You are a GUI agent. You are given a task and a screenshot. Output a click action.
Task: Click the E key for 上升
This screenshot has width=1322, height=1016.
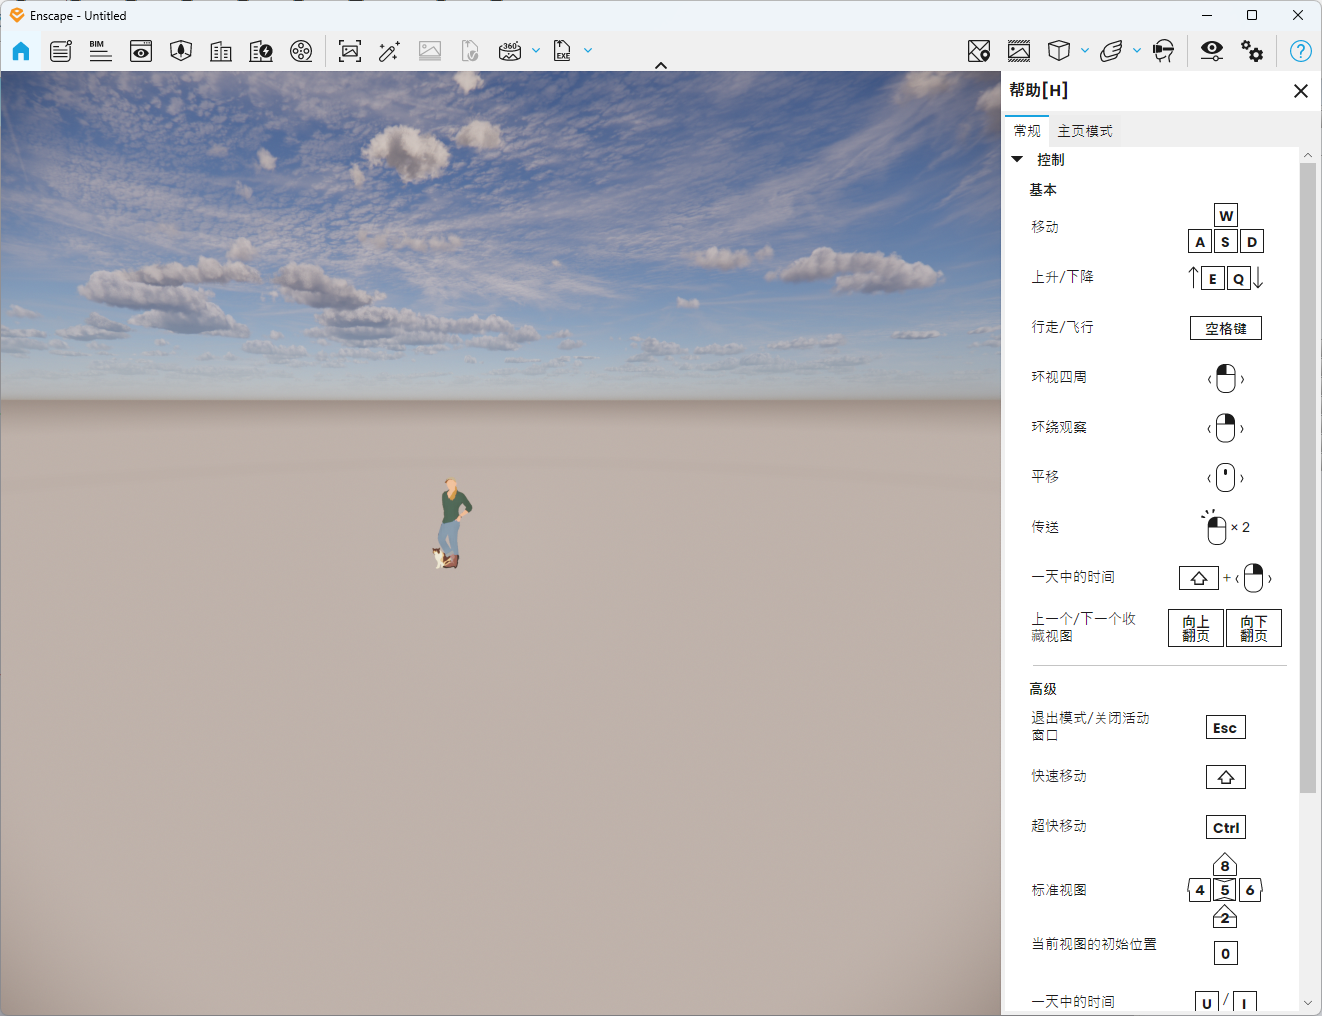click(x=1213, y=279)
